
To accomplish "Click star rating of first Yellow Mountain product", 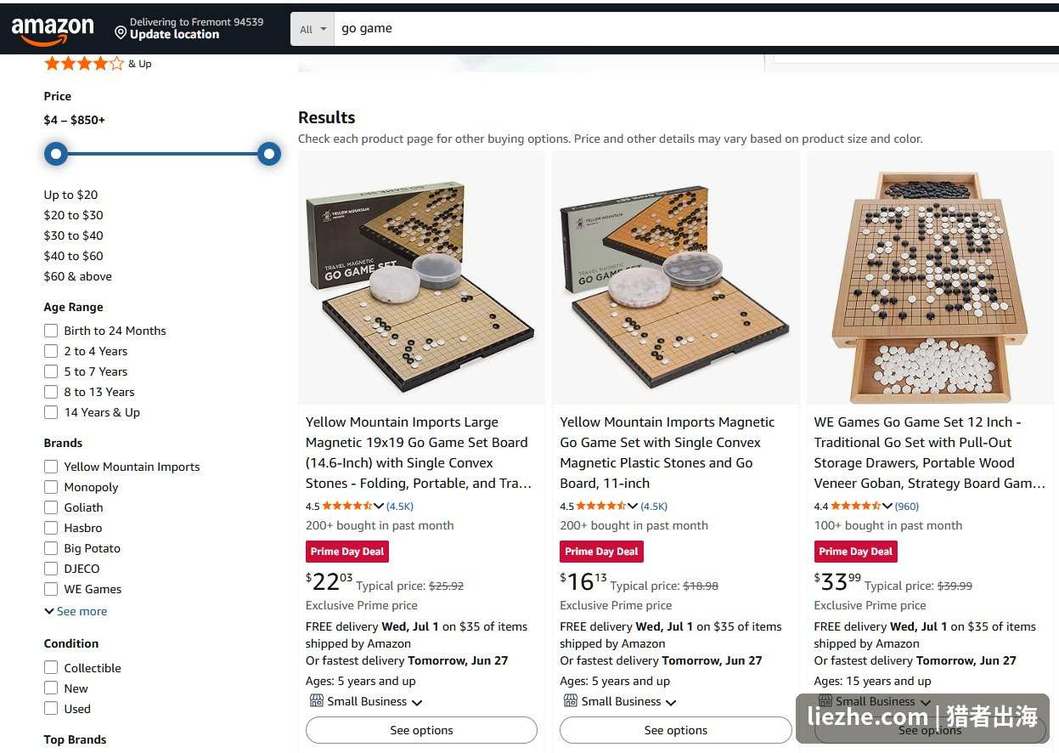I will click(x=346, y=506).
